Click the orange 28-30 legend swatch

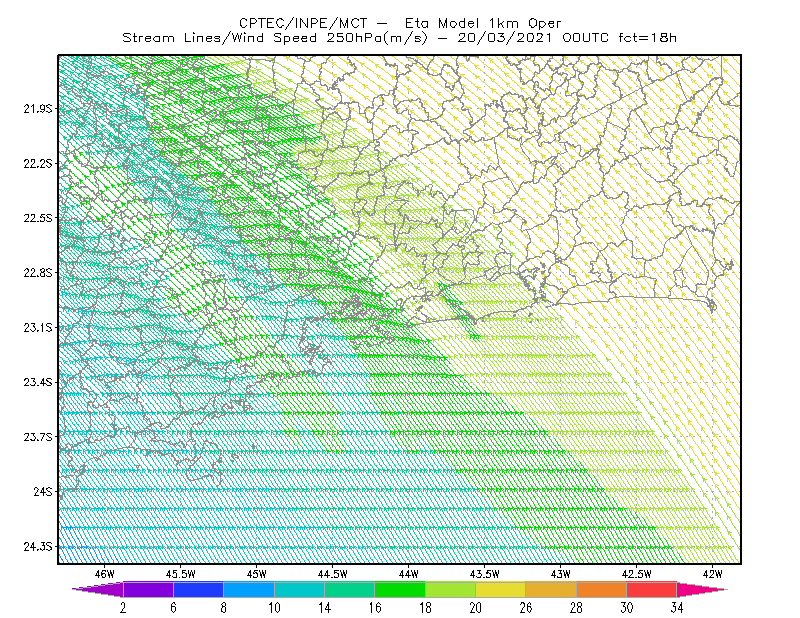[602, 589]
